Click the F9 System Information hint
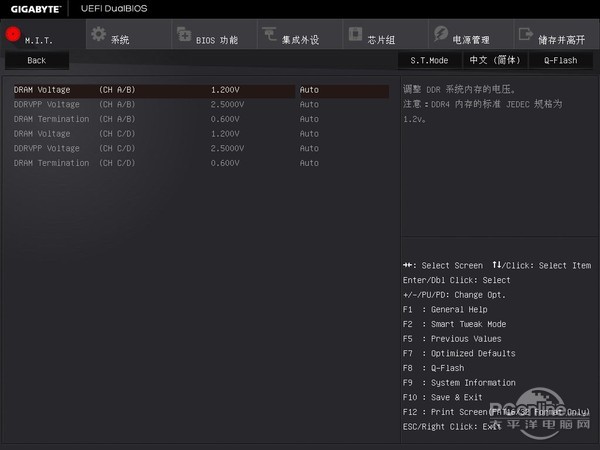Image resolution: width=600 pixels, height=450 pixels. (x=459, y=383)
